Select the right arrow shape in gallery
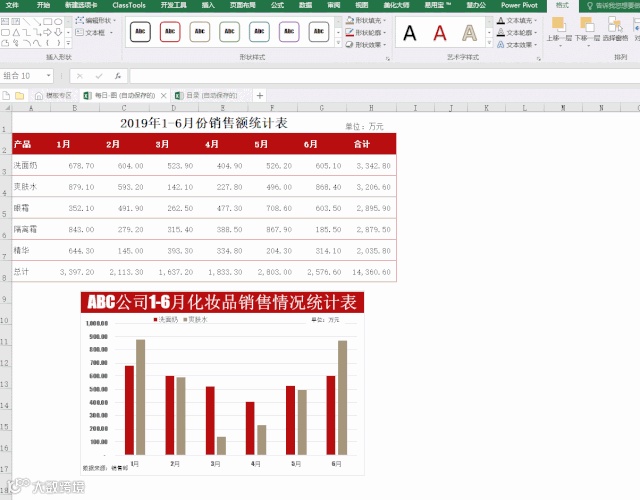Image resolution: width=640 pixels, height=500 pixels. pyautogui.click(x=48, y=32)
